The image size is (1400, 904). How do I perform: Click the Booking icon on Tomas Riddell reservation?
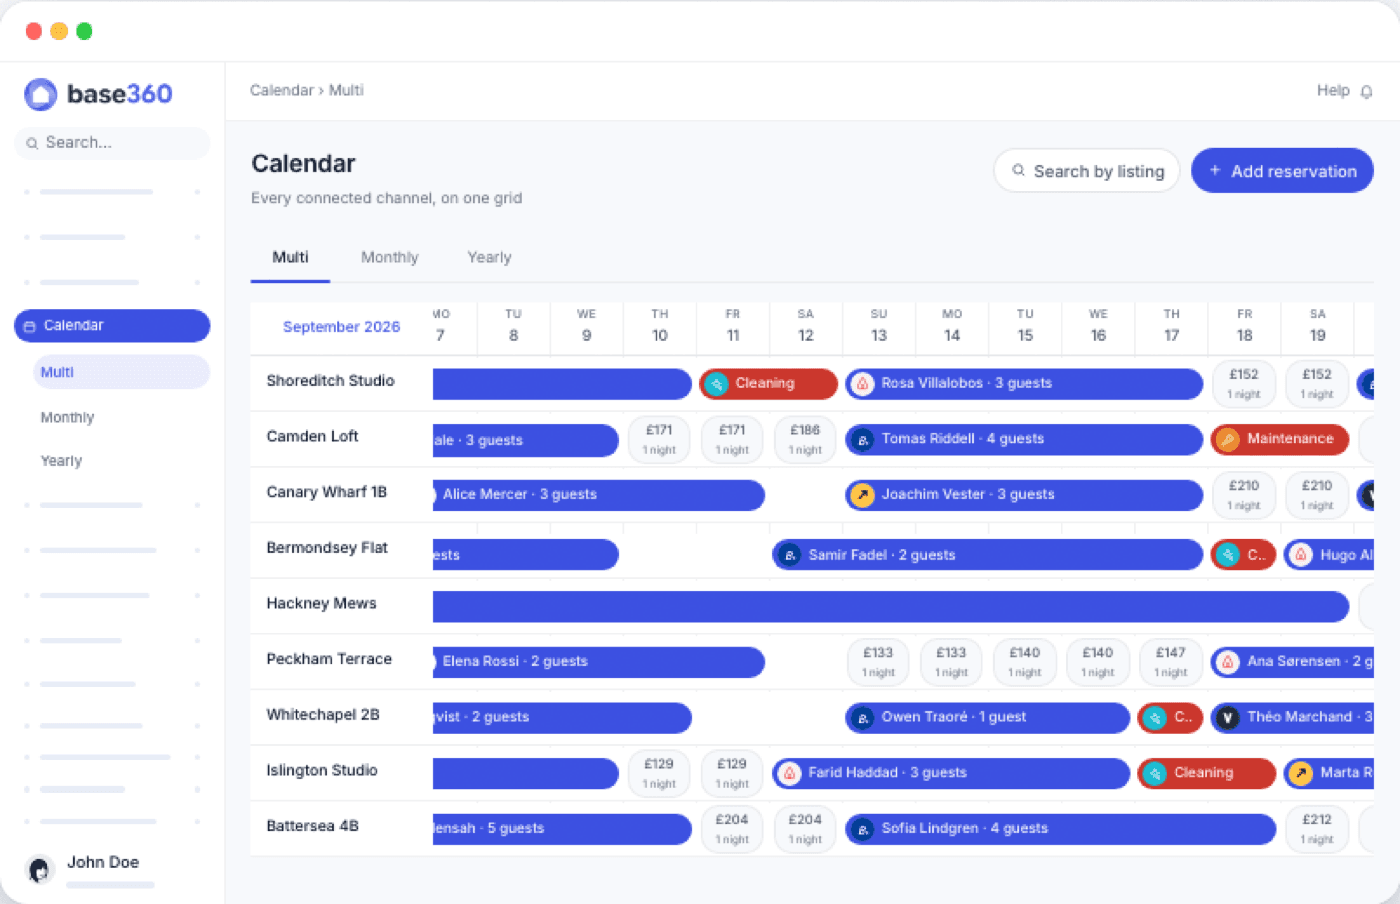[862, 439]
